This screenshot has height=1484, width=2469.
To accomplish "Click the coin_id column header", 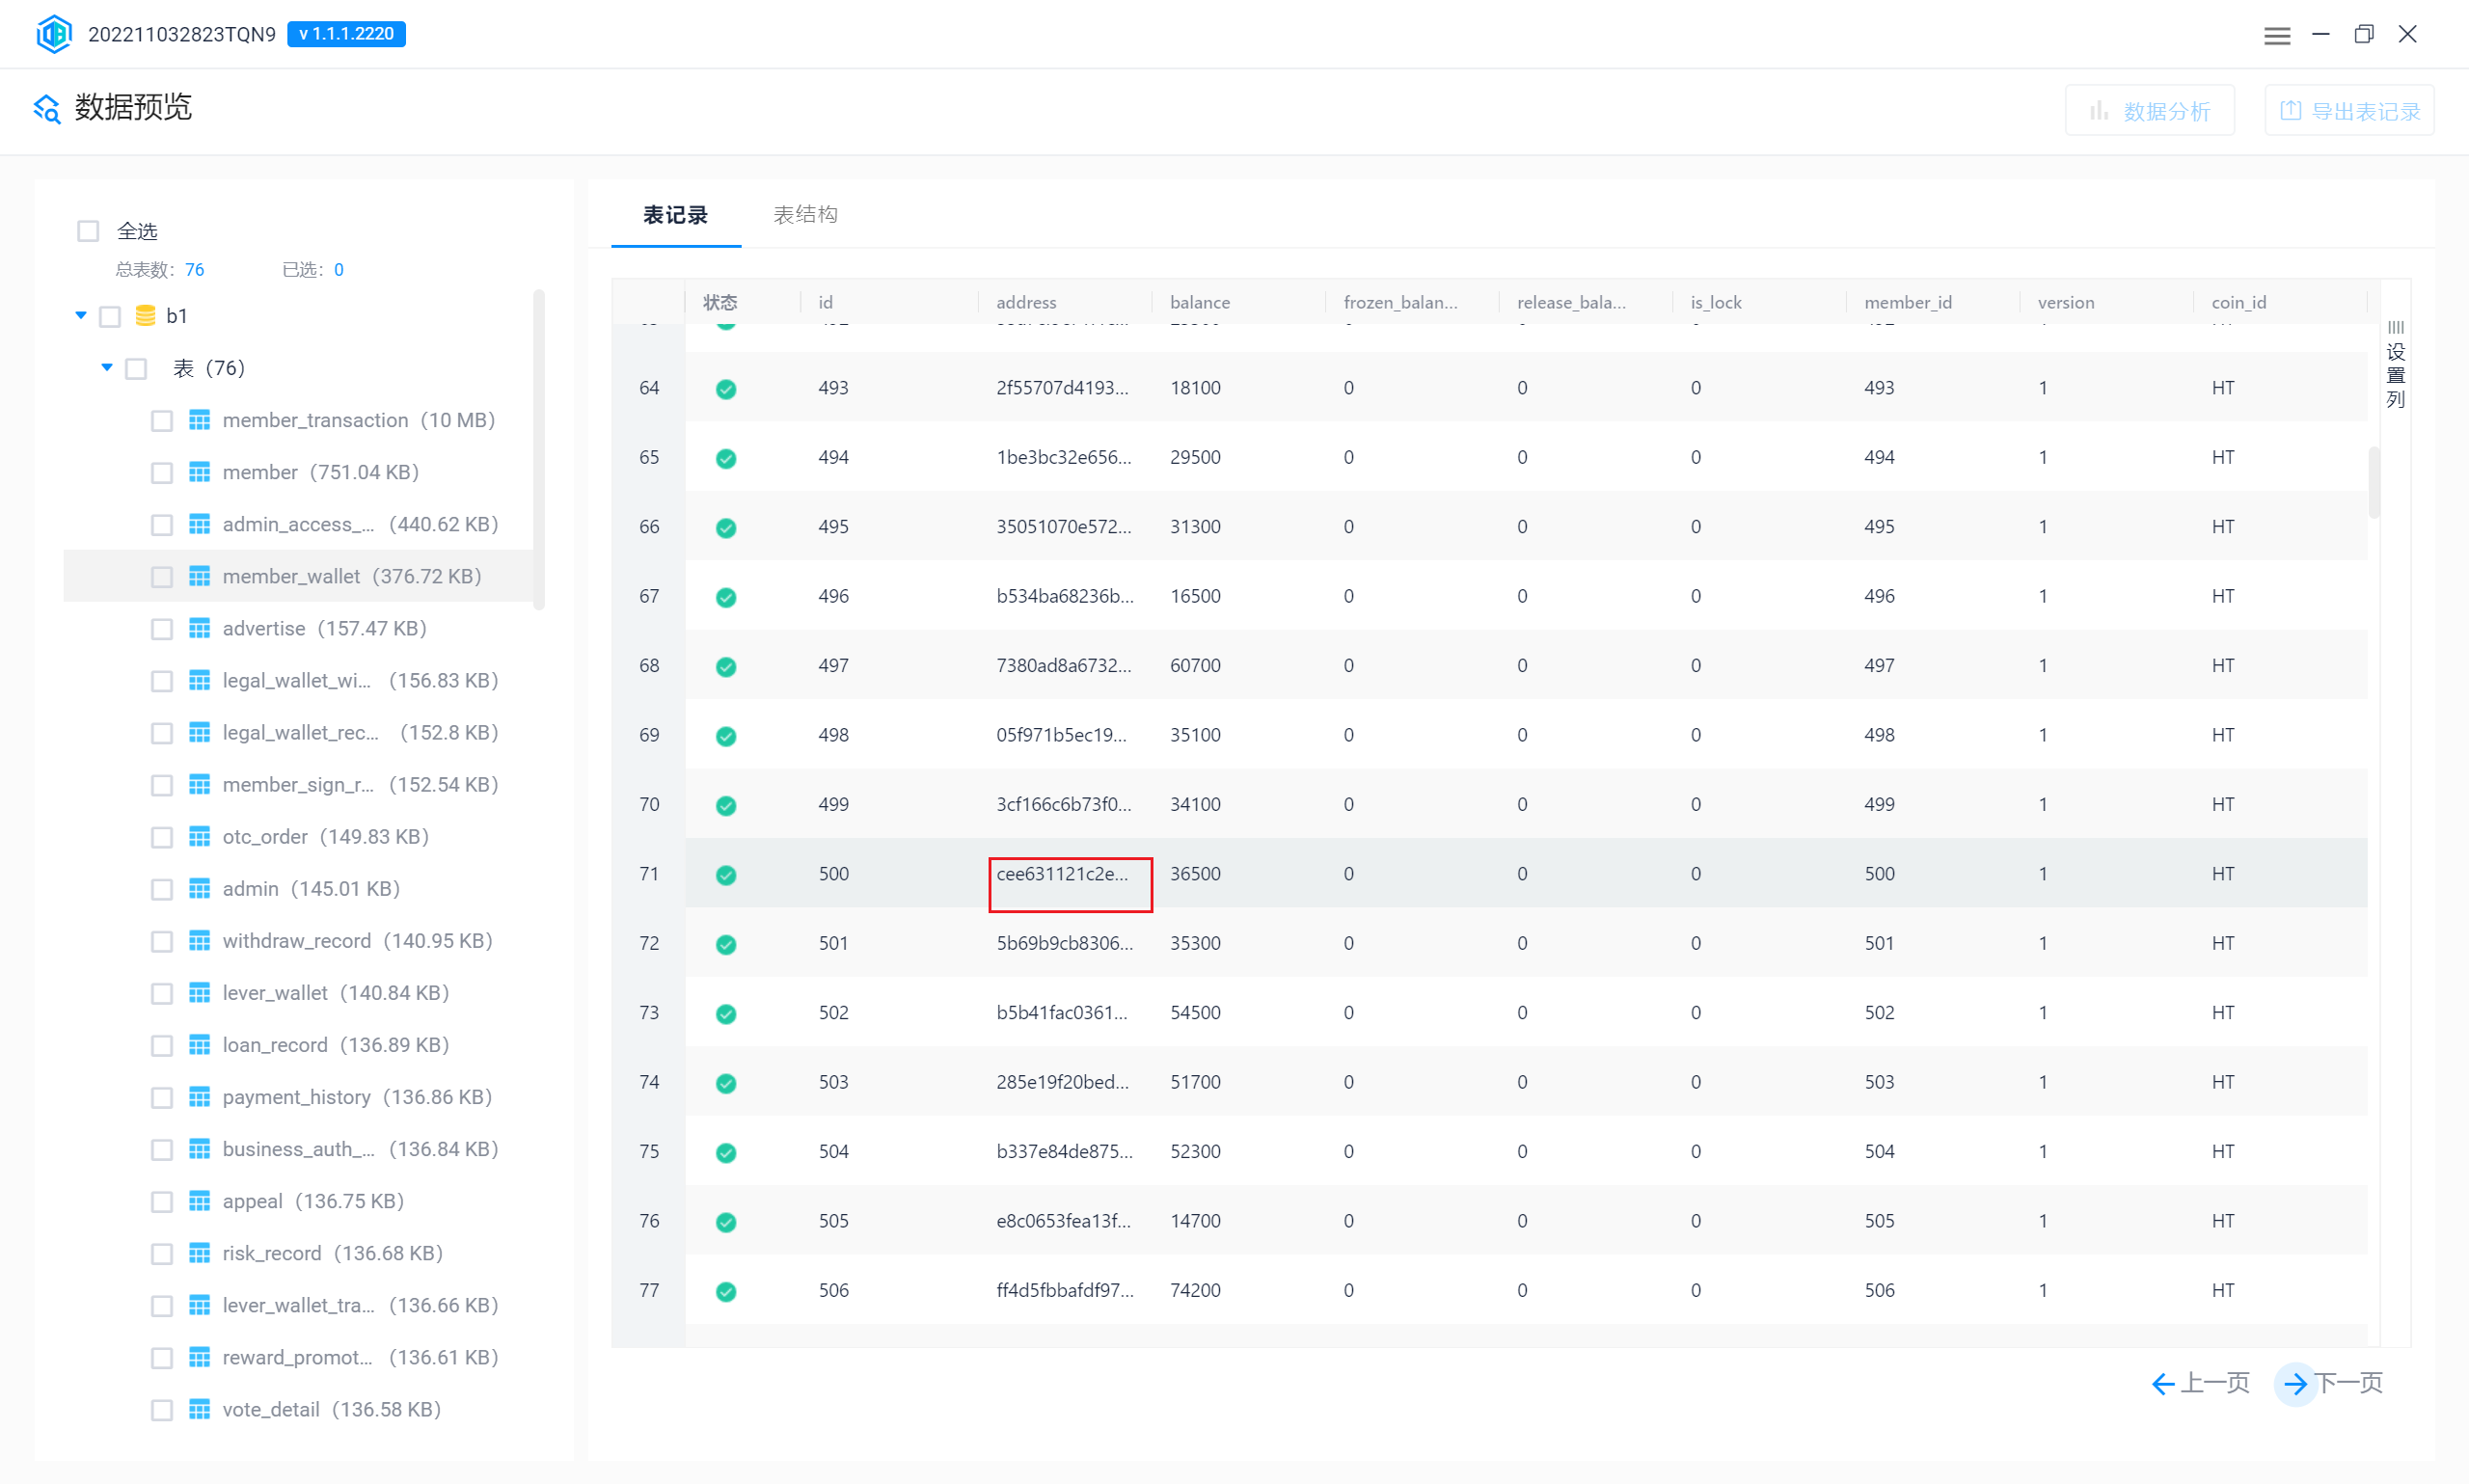I will [x=2238, y=302].
